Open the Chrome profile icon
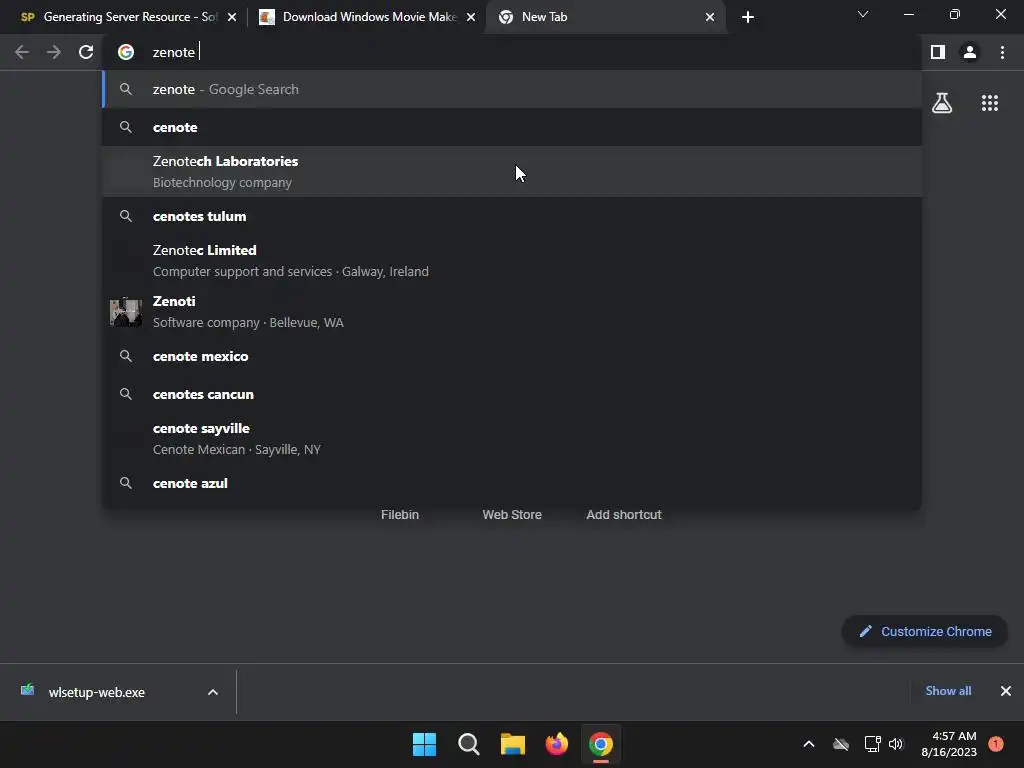The width and height of the screenshot is (1024, 768). point(970,52)
